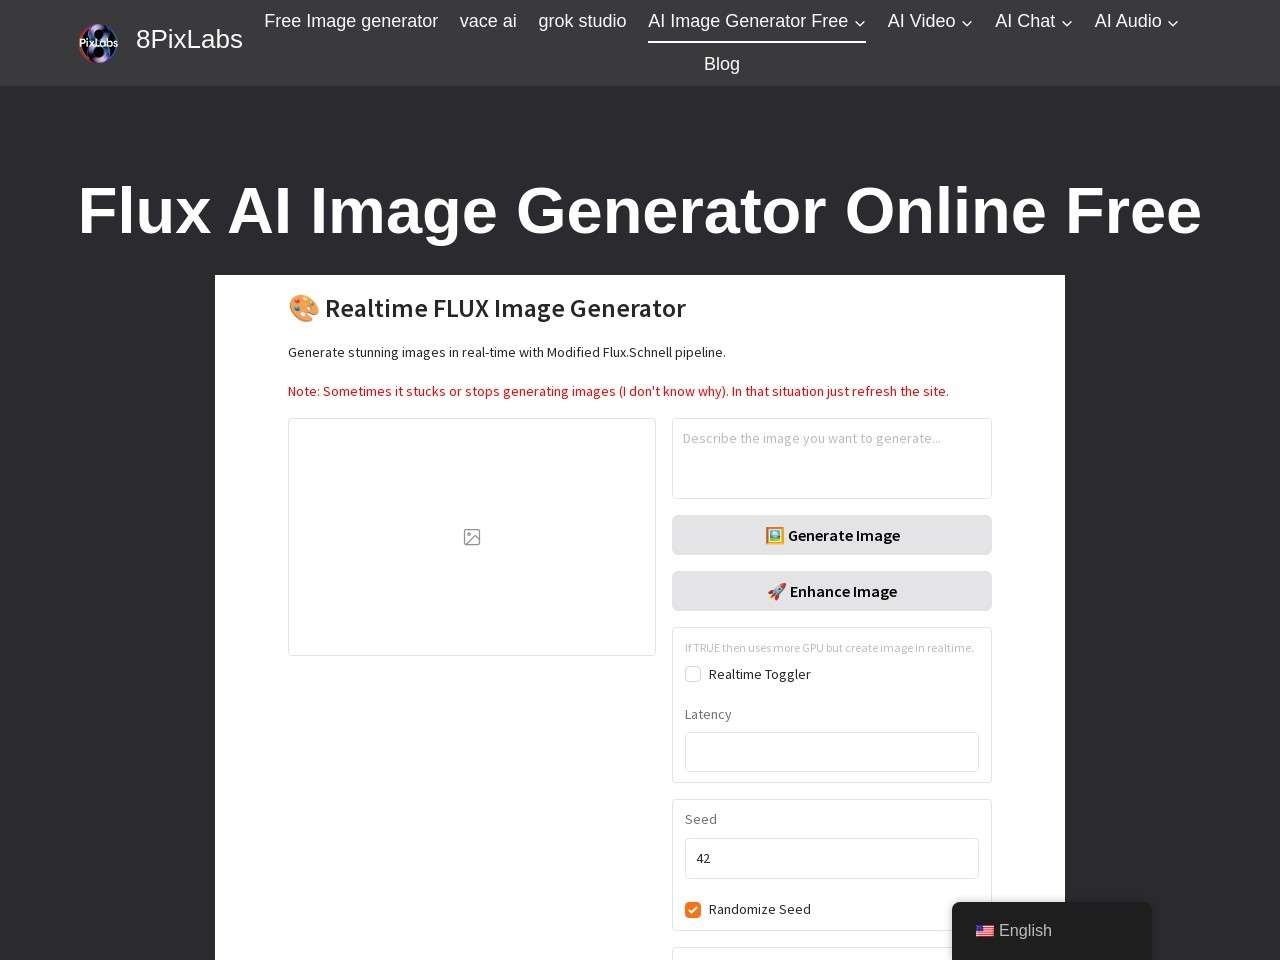The image size is (1280, 960).
Task: Click the 8PixLabs site title link
Action: 189,39
